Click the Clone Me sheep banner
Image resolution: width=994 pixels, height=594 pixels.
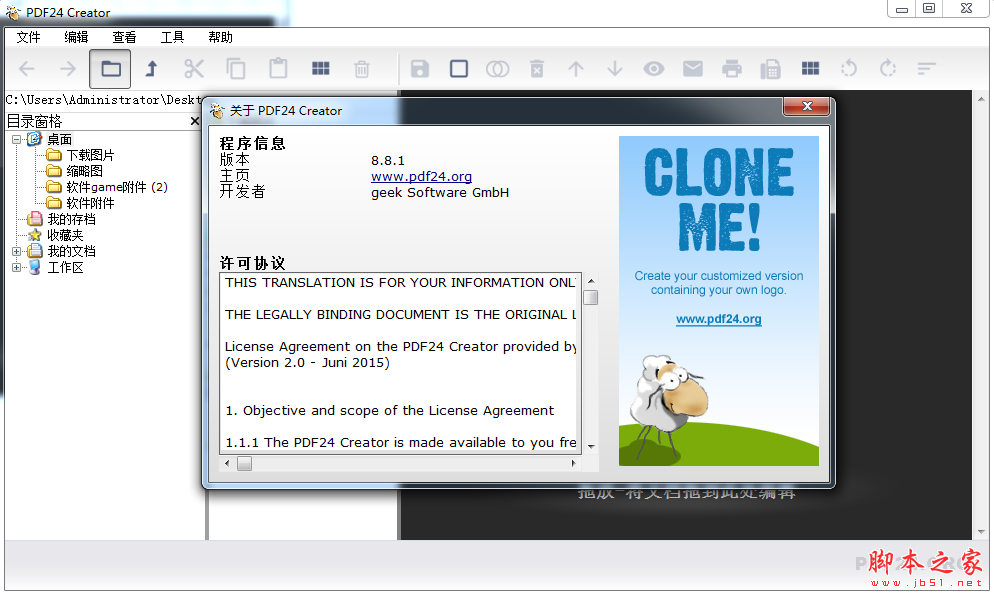point(719,301)
